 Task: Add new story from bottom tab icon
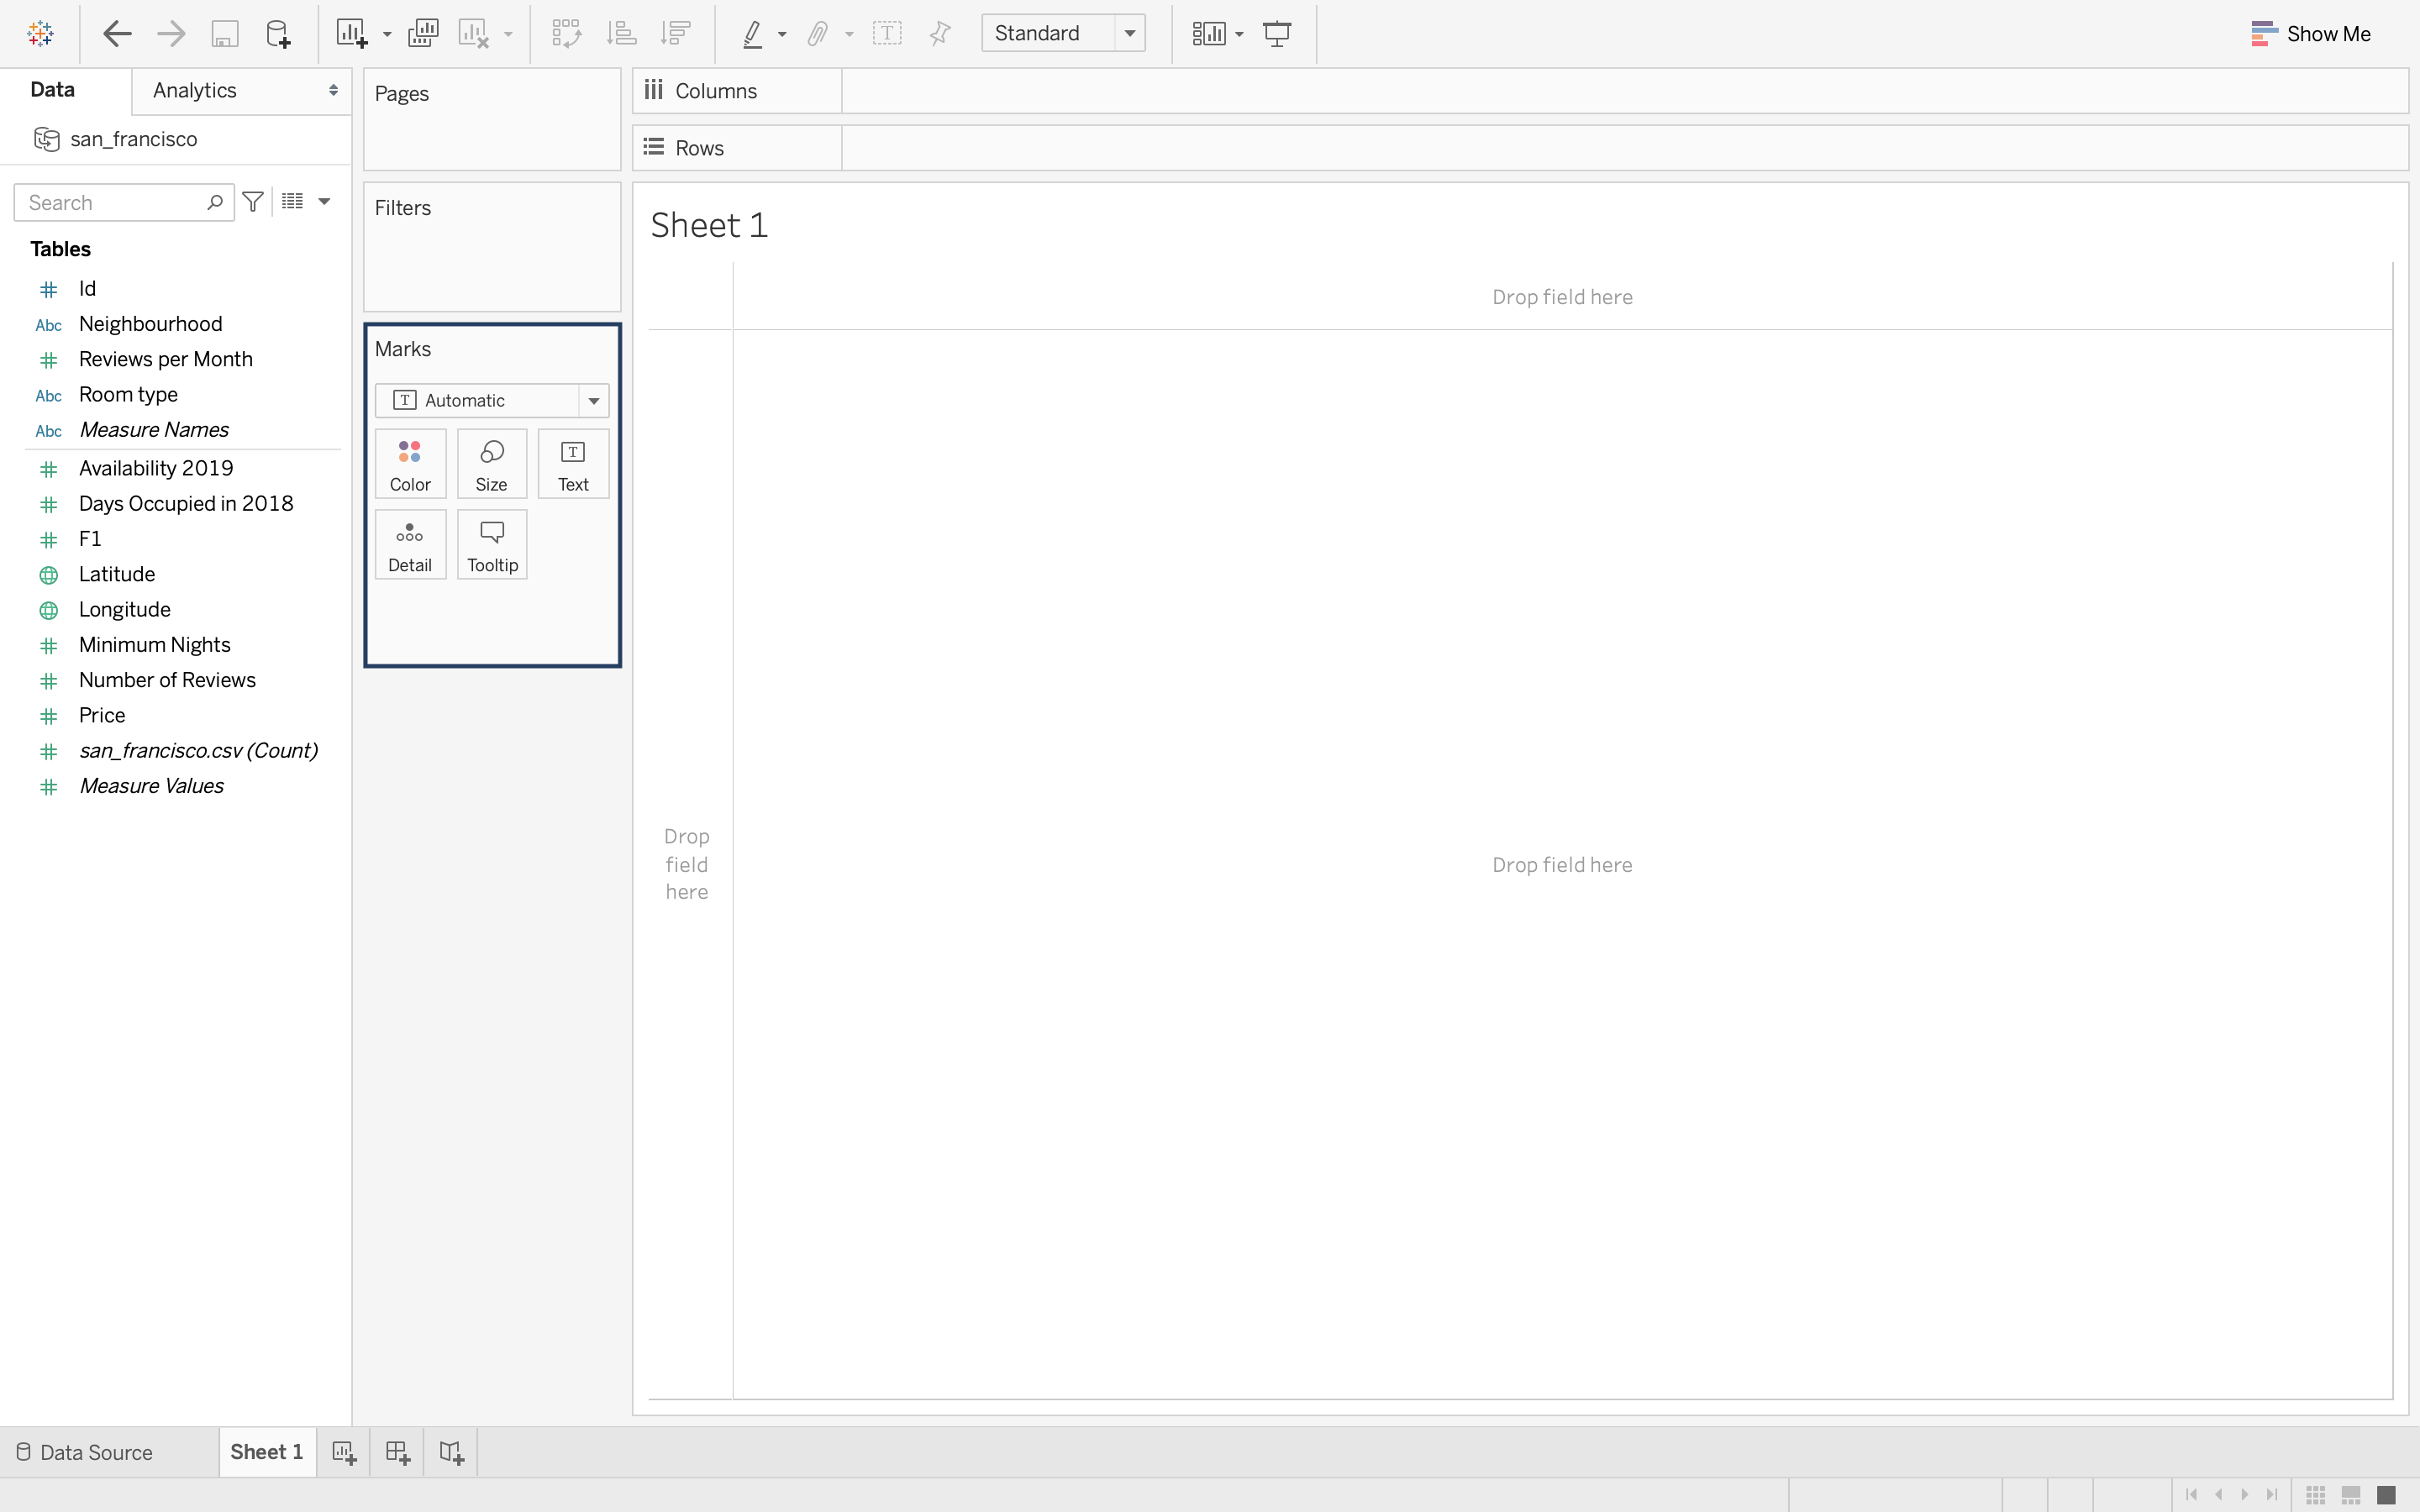451,1452
